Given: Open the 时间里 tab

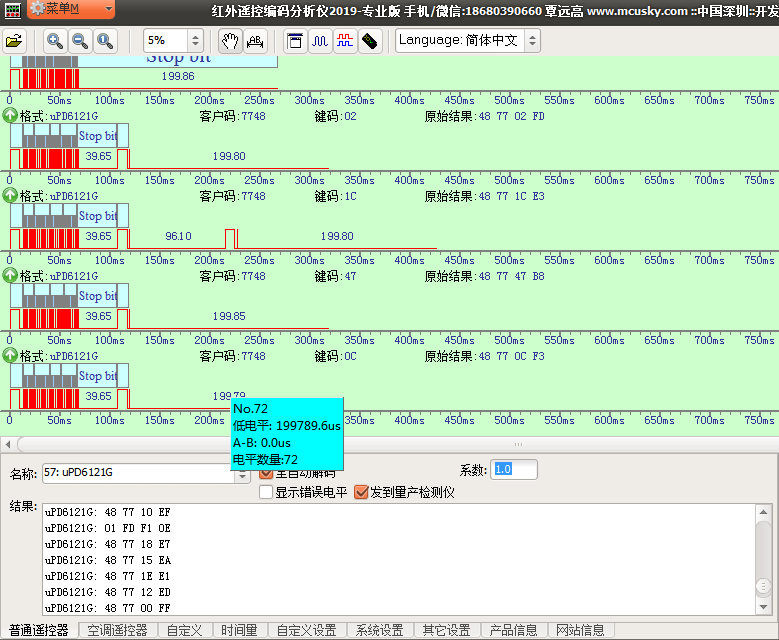Looking at the screenshot, I should tap(239, 630).
